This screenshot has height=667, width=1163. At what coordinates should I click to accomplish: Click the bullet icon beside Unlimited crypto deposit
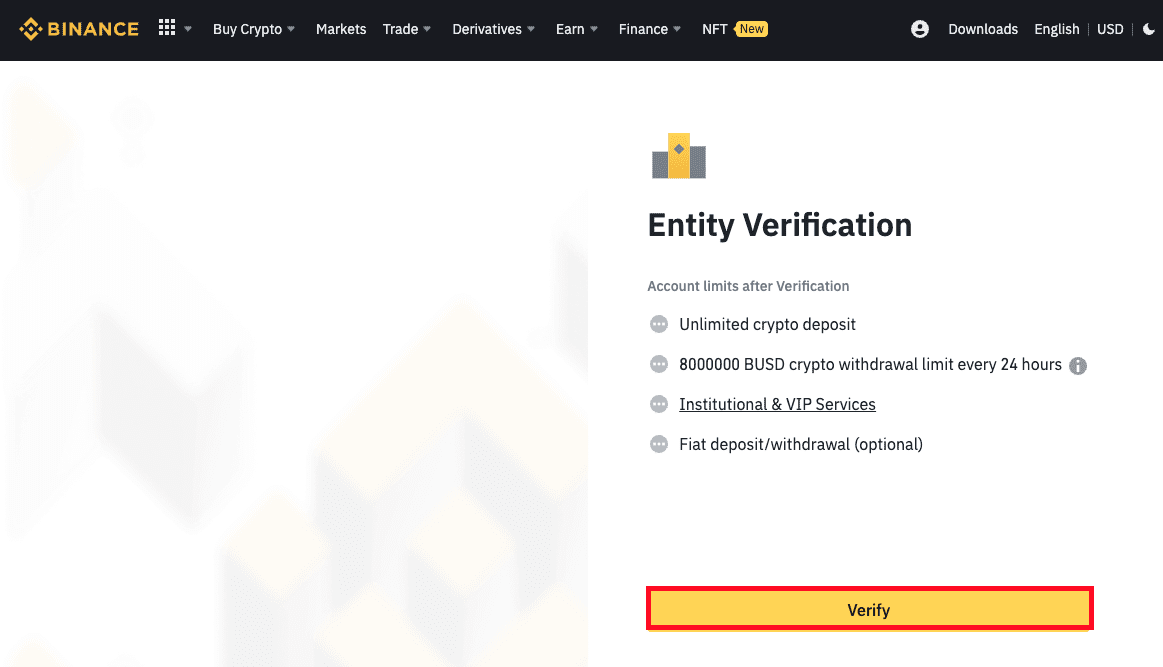[658, 324]
